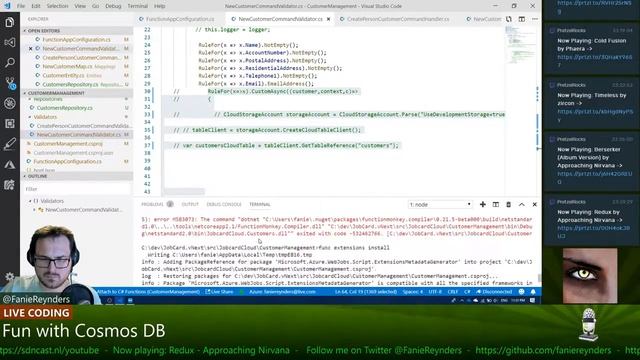Viewport: 640px width, 360px height.
Task: Open the Manage gear in activity bar
Action: 9,276
